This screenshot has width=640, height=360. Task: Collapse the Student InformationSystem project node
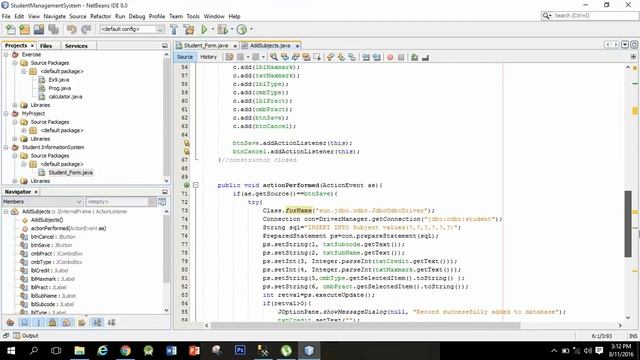[x=6, y=147]
